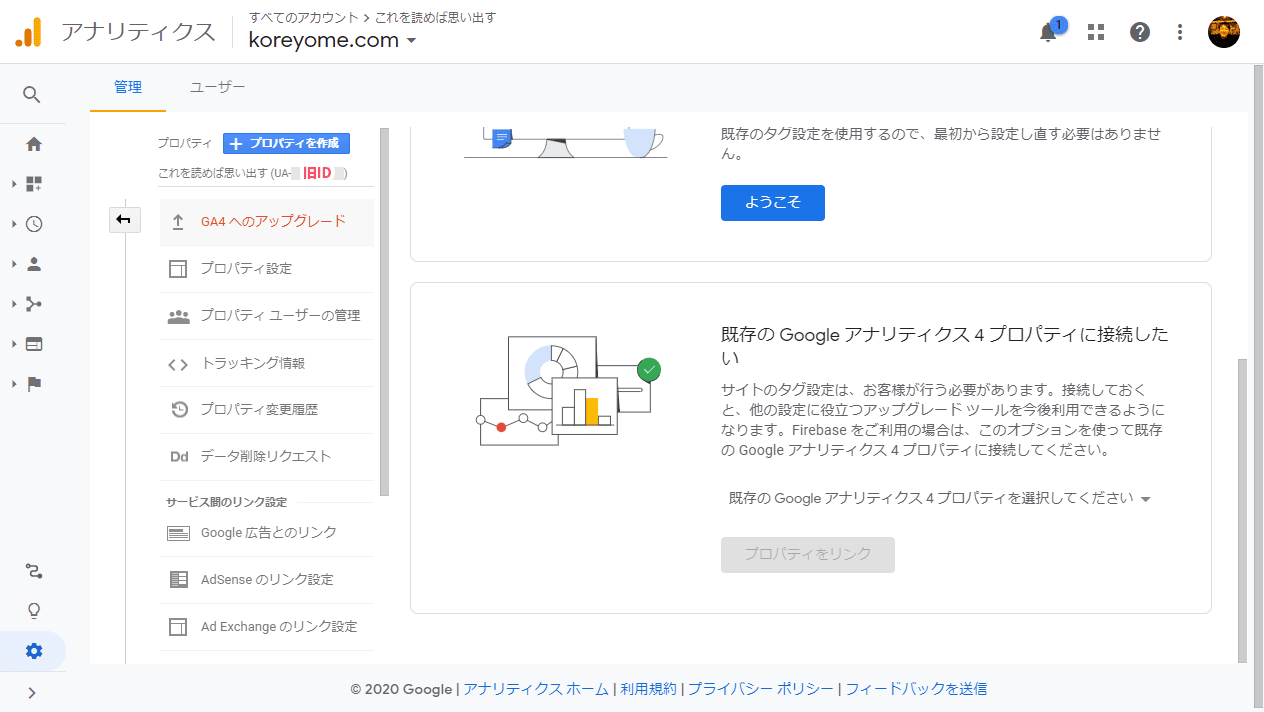Open トラッキング情報 menu item
The height and width of the screenshot is (712, 1264).
(267, 363)
